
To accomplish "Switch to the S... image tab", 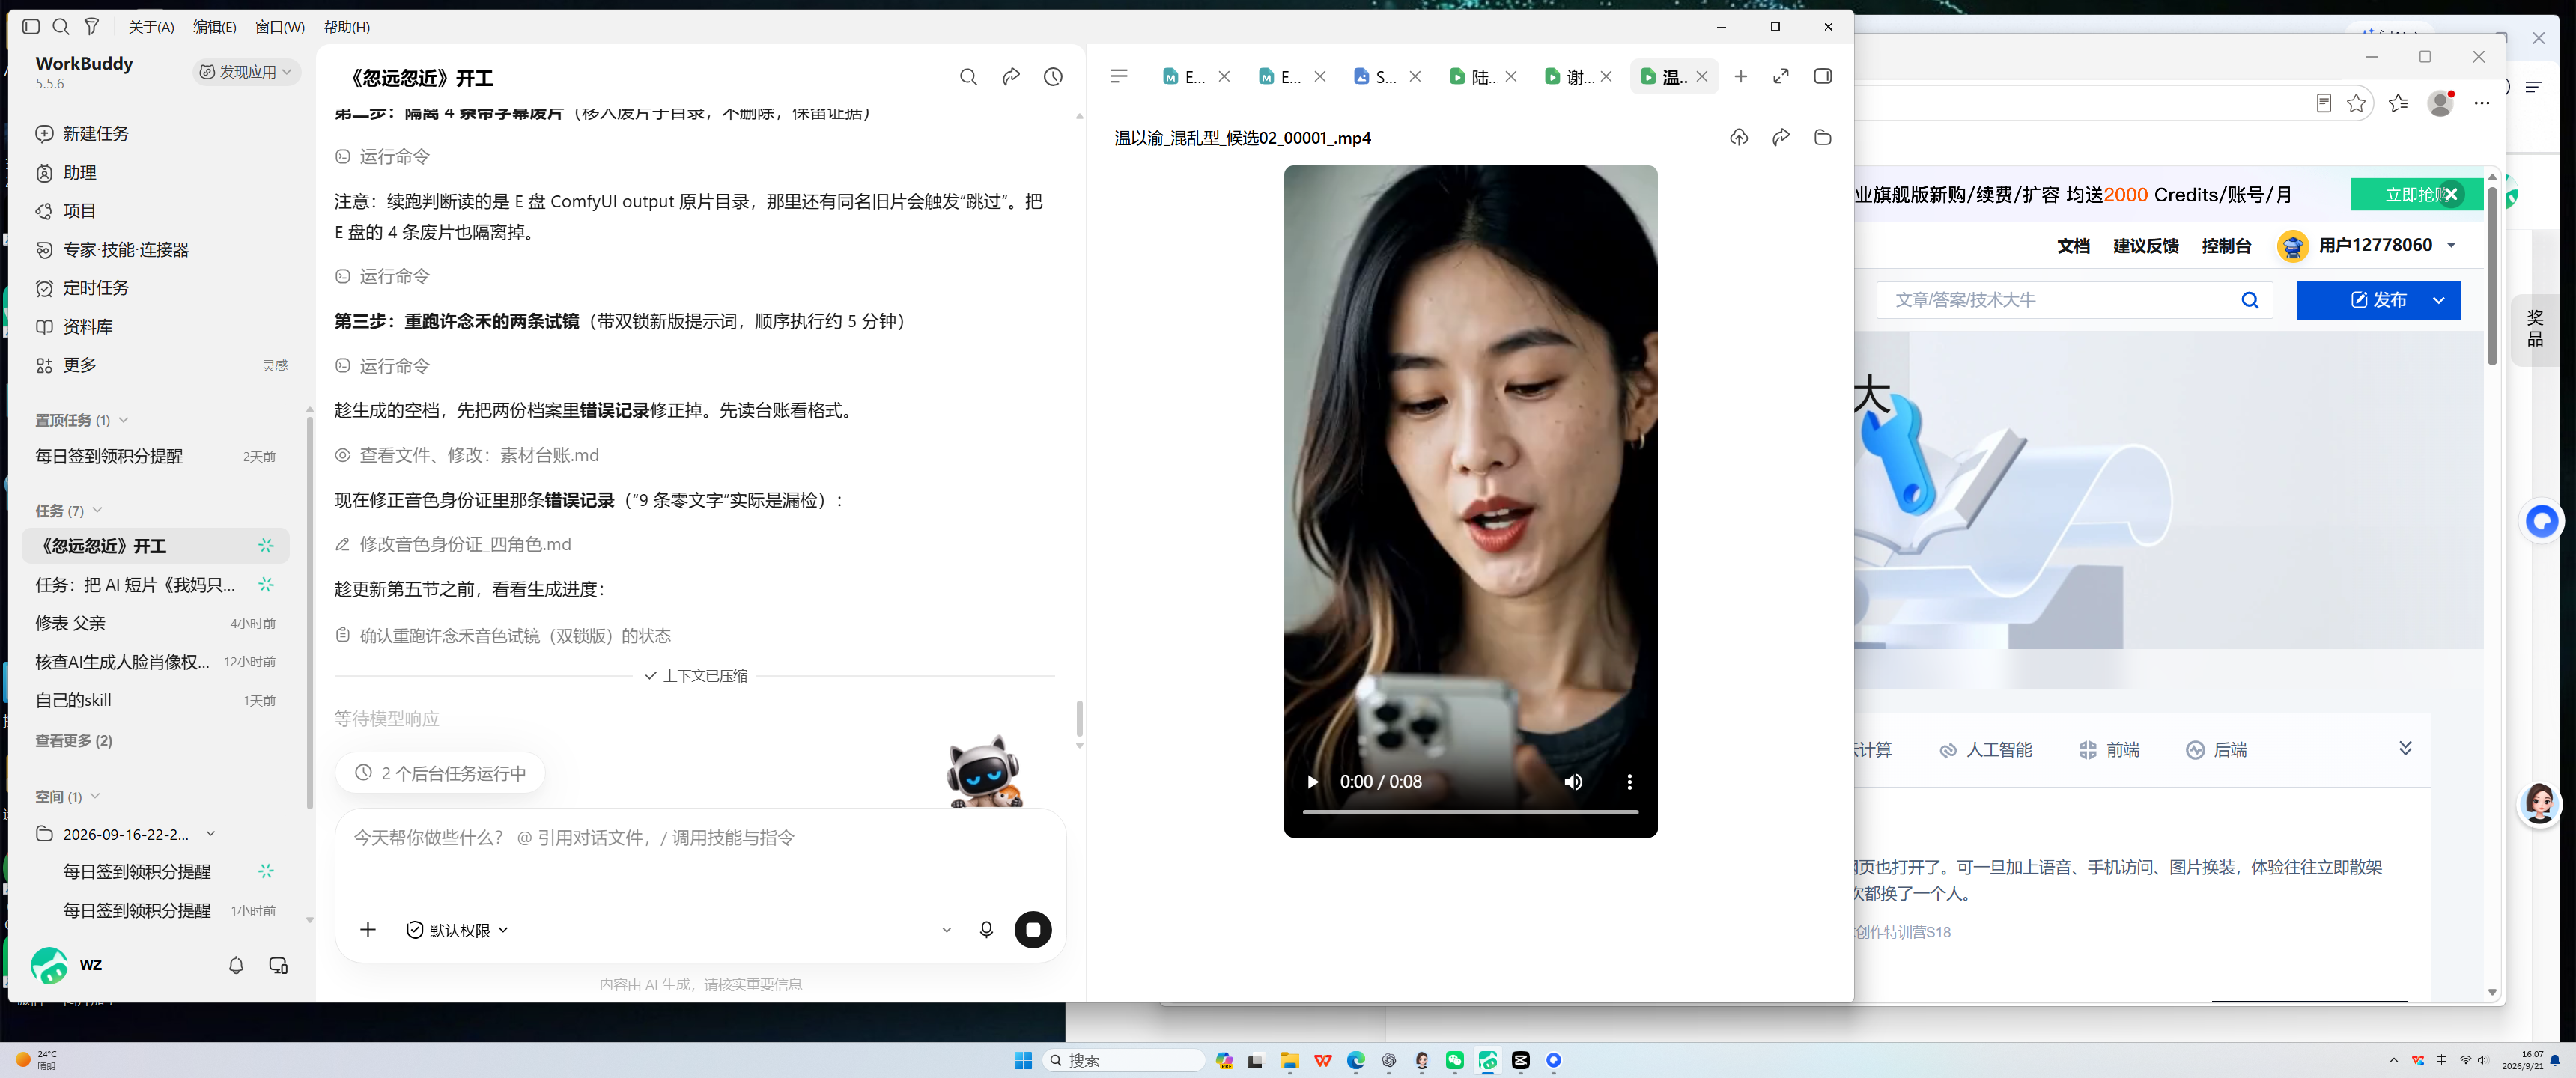I will click(1375, 77).
